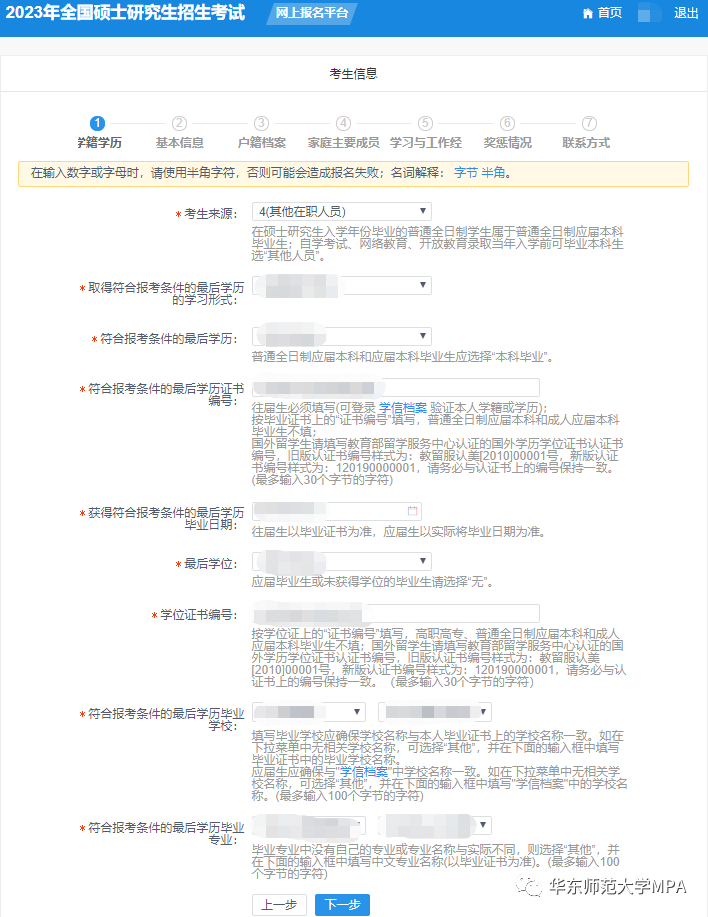The width and height of the screenshot is (708, 917).
Task: Open 学信档案 link under certificate number
Action: (403, 408)
